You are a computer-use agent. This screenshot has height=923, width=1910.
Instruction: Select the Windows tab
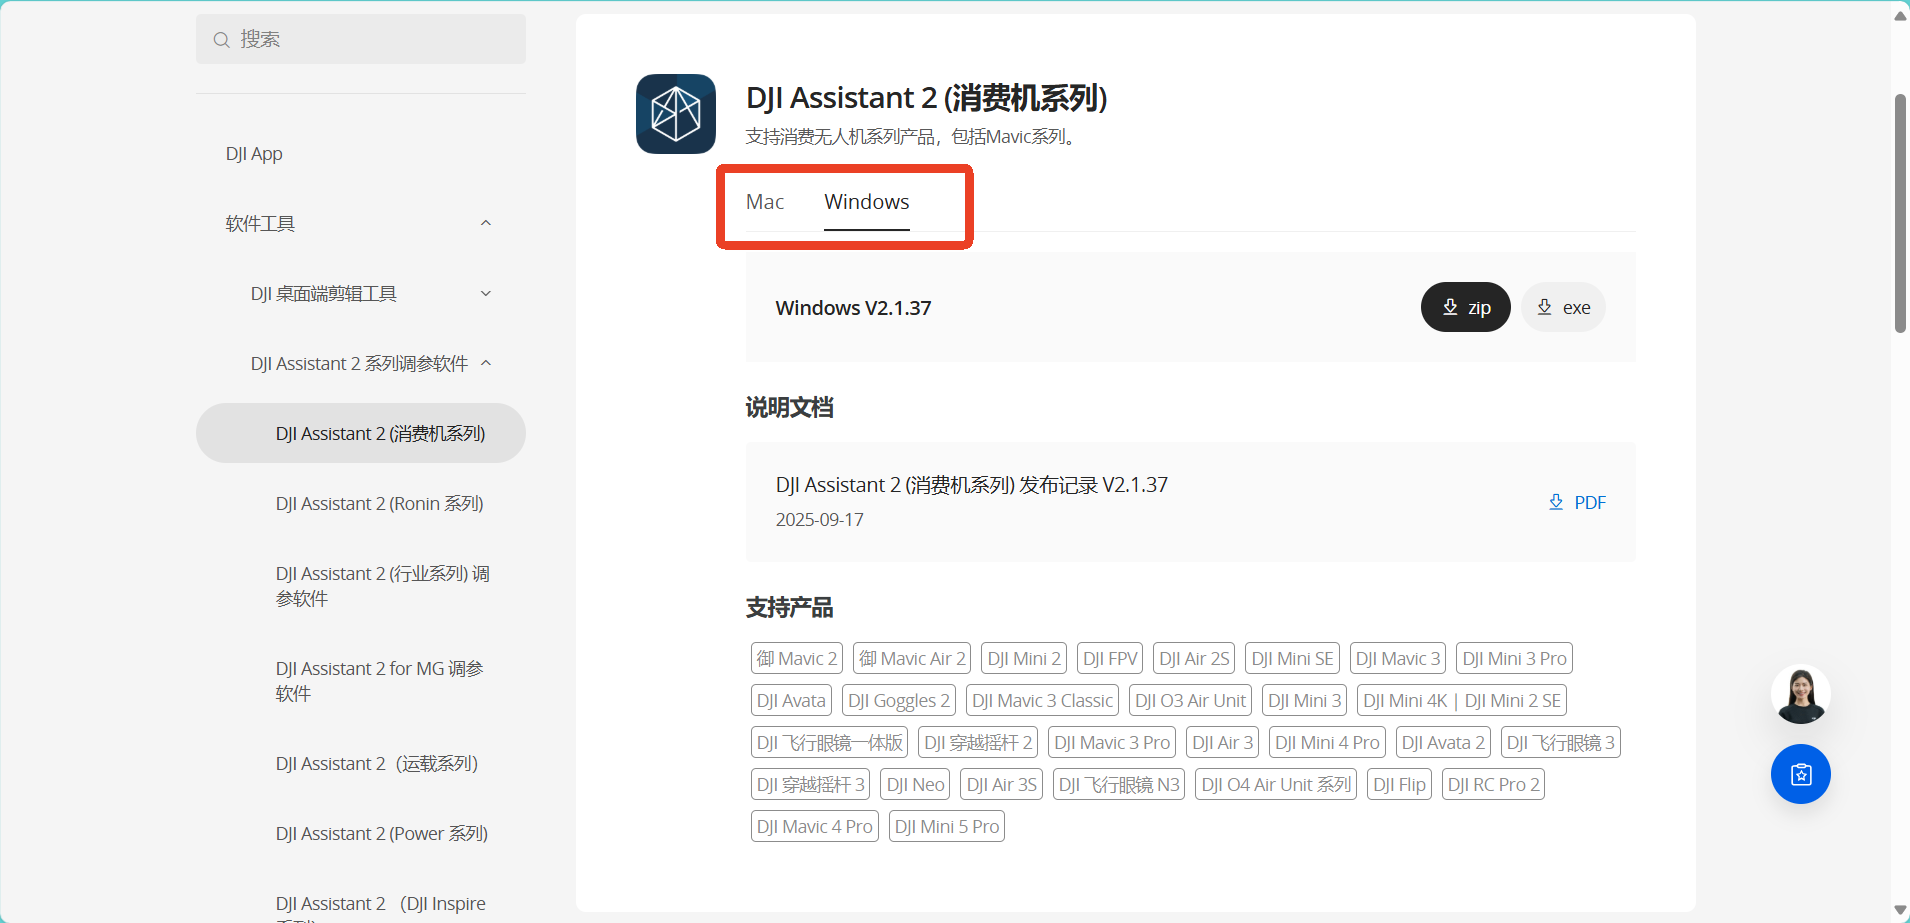pyautogui.click(x=866, y=202)
